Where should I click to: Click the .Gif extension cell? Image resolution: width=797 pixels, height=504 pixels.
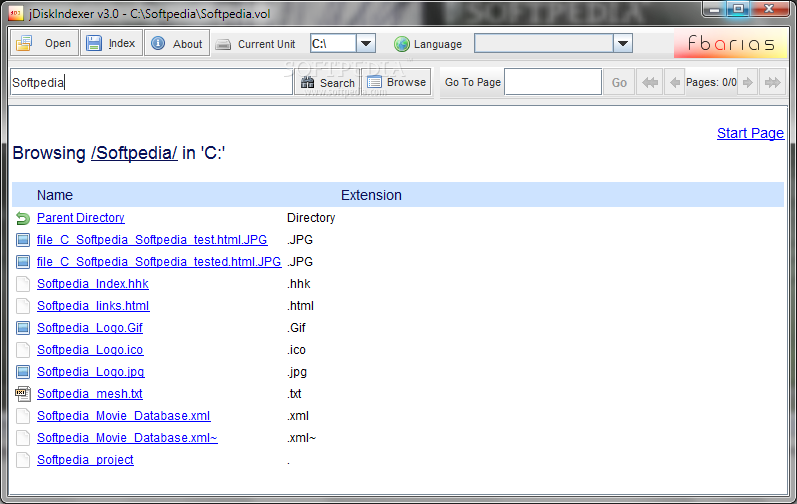pyautogui.click(x=296, y=328)
